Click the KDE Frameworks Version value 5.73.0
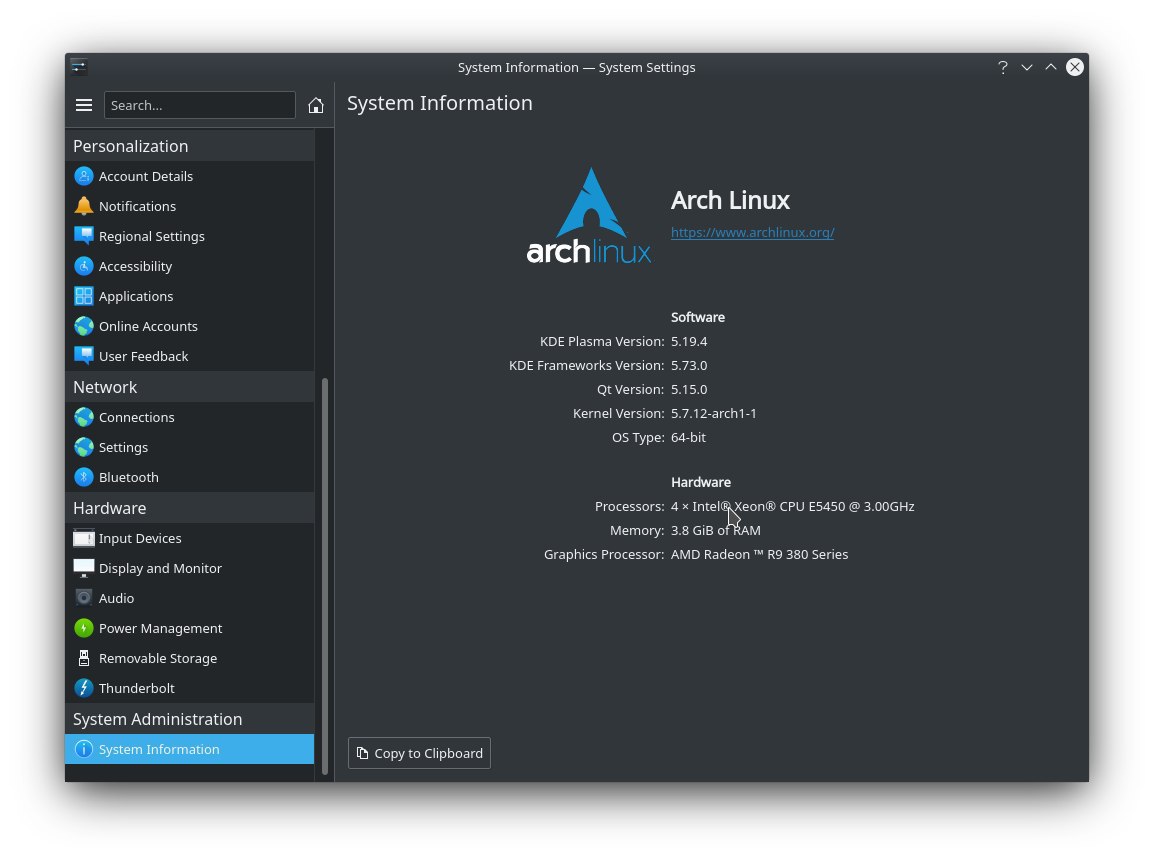This screenshot has width=1154, height=859. point(689,366)
